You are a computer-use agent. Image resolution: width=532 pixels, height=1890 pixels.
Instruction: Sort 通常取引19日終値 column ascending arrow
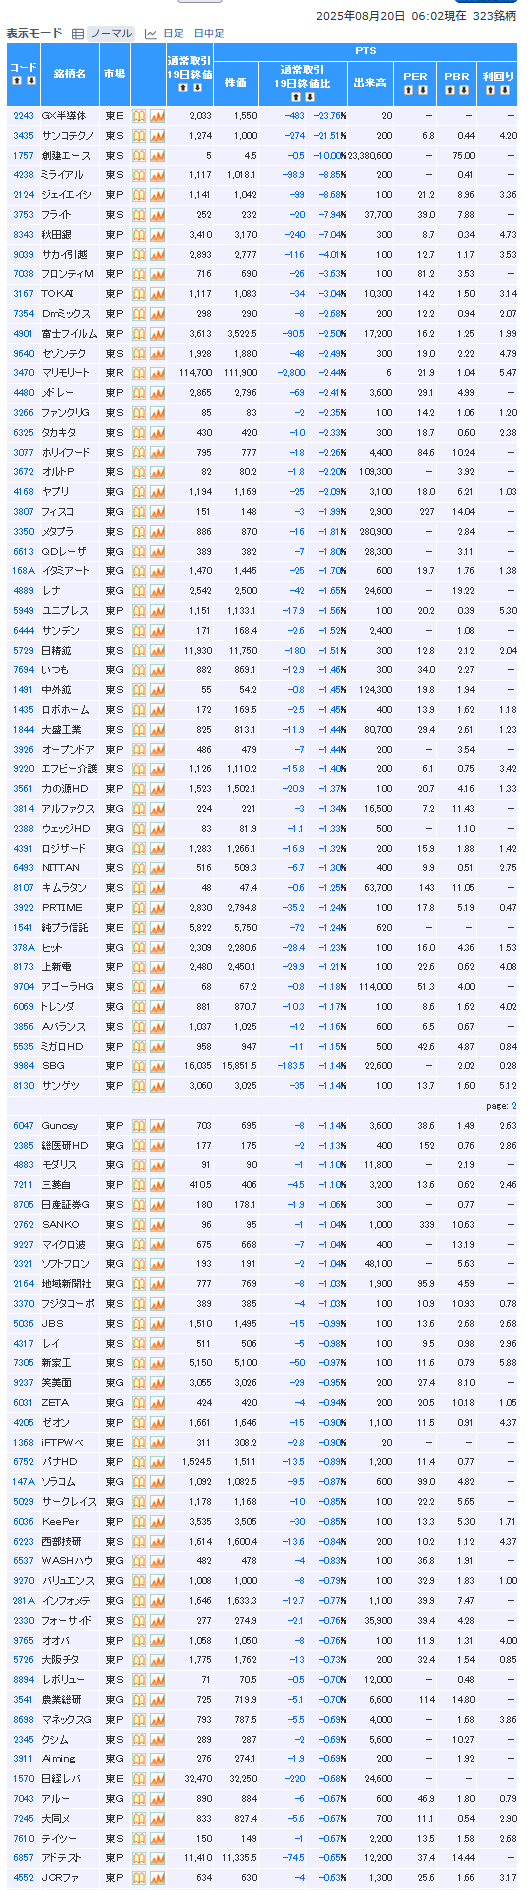point(181,88)
